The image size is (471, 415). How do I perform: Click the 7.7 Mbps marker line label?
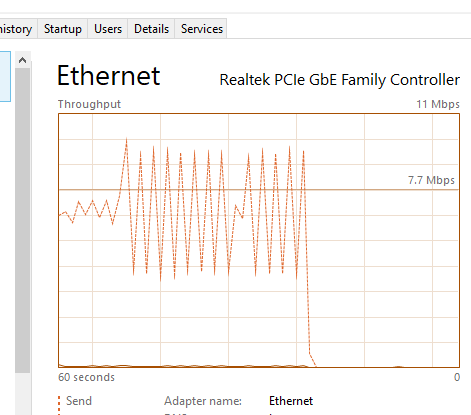pyautogui.click(x=431, y=180)
